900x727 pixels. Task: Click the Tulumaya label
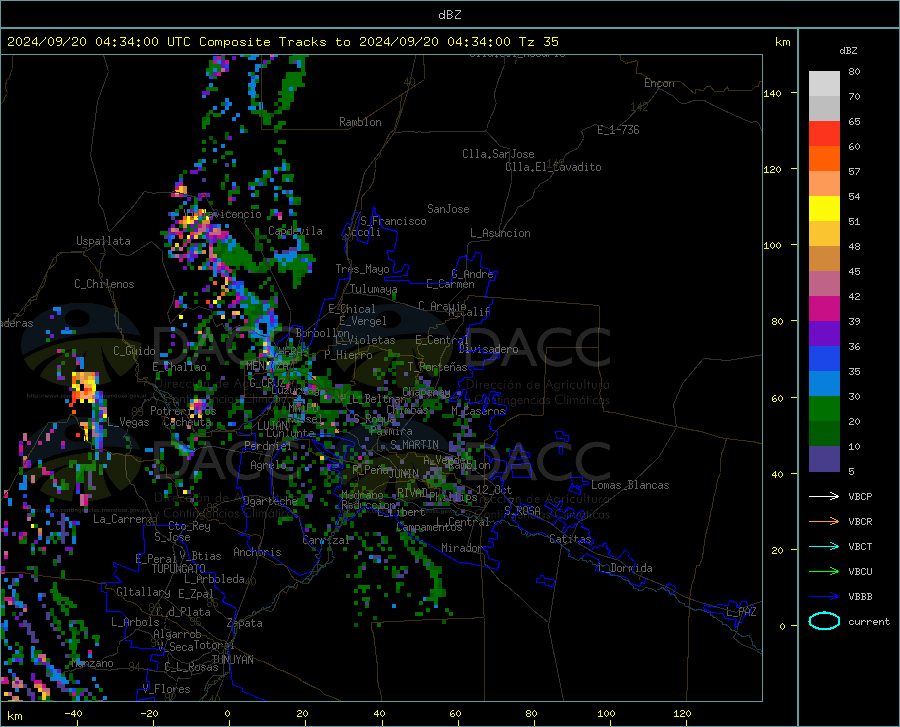[x=373, y=289]
